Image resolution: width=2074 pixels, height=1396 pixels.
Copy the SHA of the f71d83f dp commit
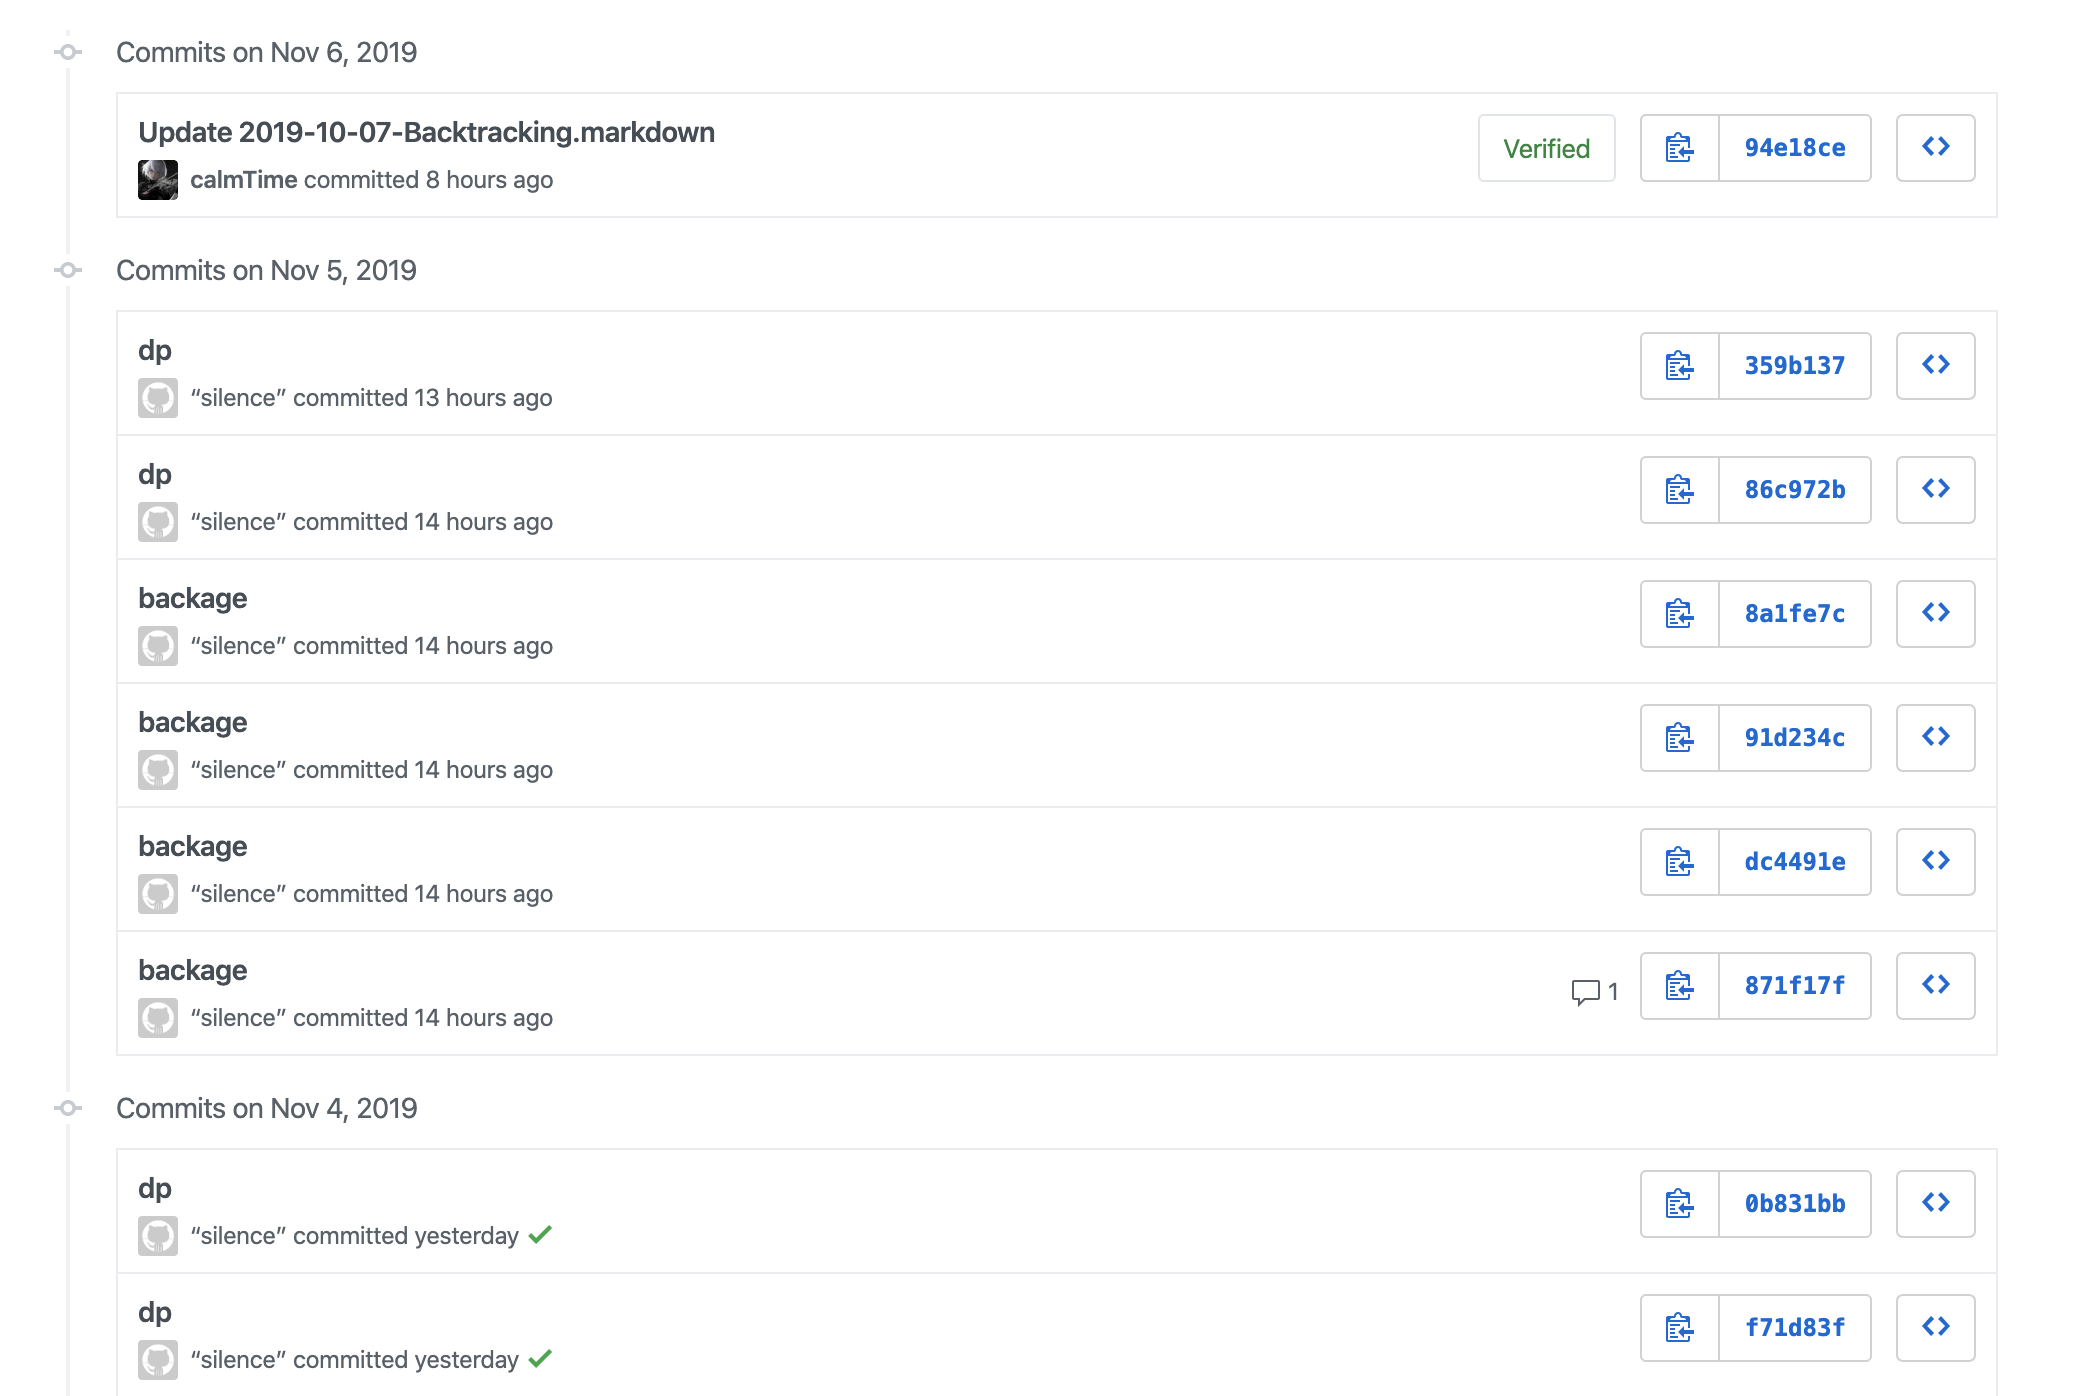[1679, 1328]
